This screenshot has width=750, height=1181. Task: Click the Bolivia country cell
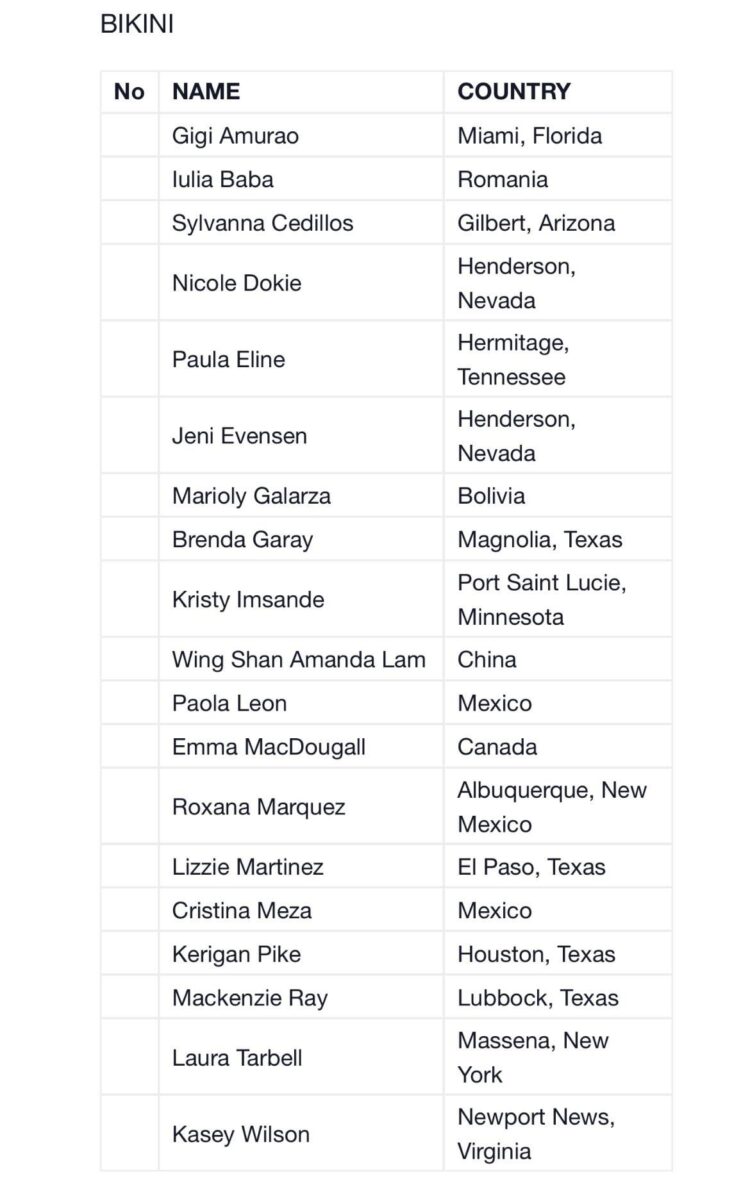[491, 496]
